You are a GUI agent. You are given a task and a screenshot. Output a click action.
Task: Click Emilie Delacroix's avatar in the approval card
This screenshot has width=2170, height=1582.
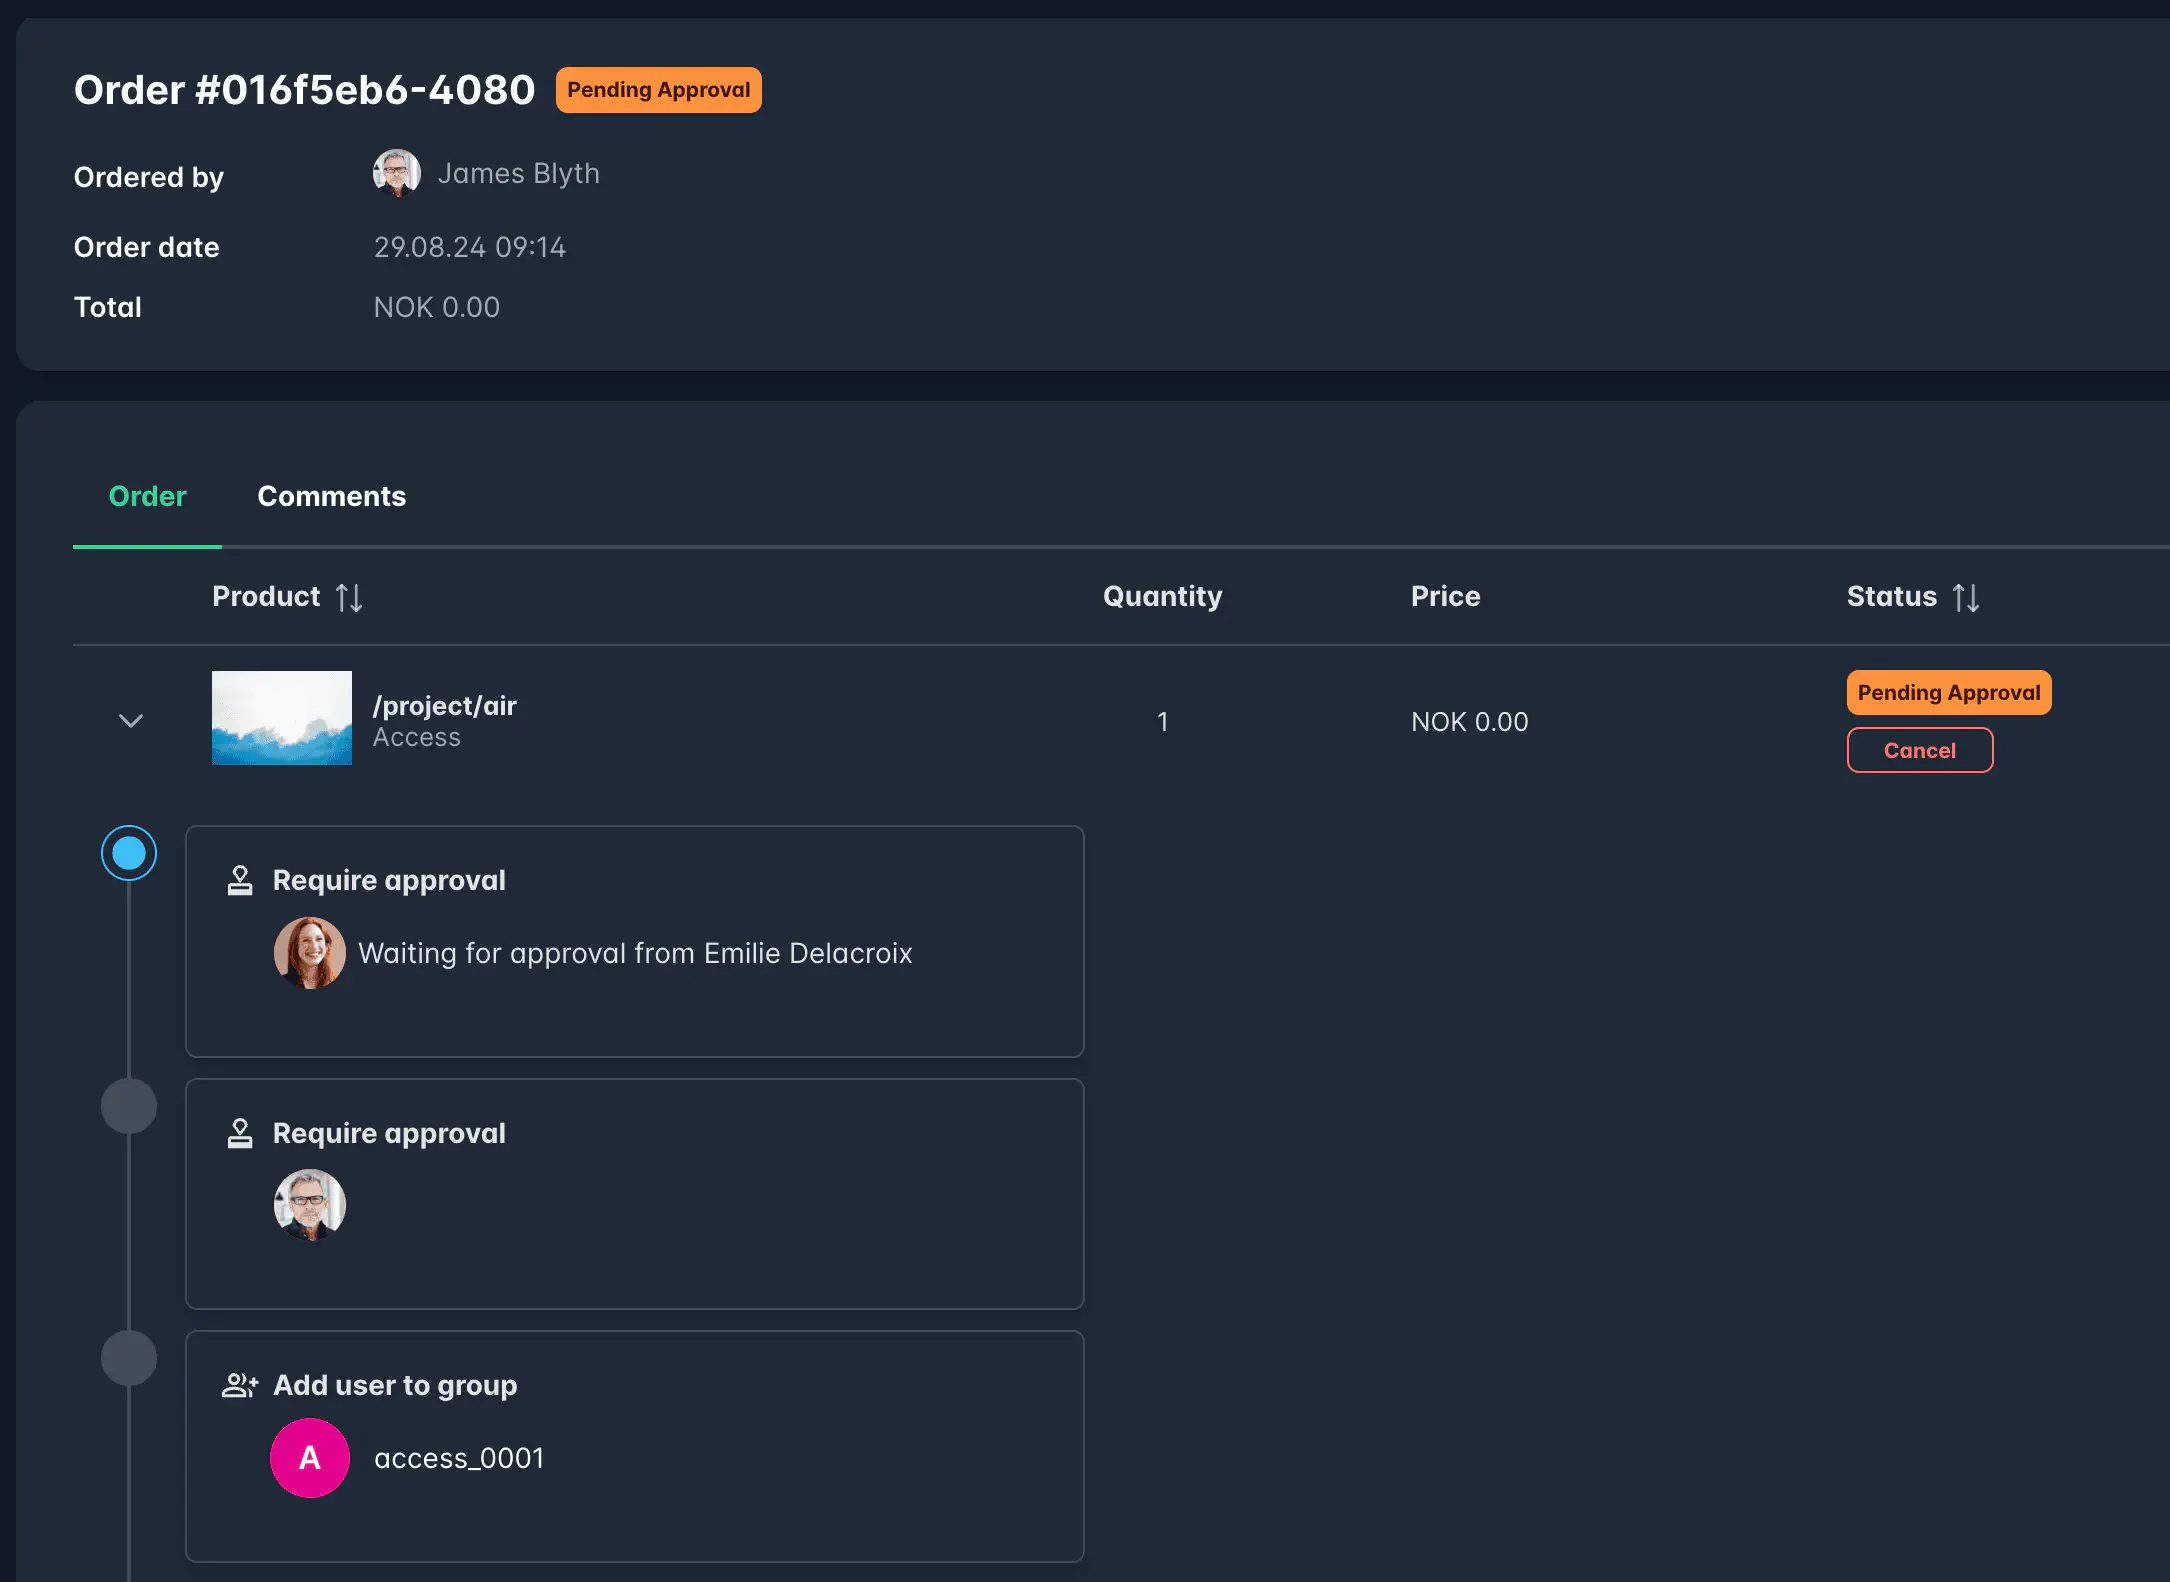[x=310, y=953]
